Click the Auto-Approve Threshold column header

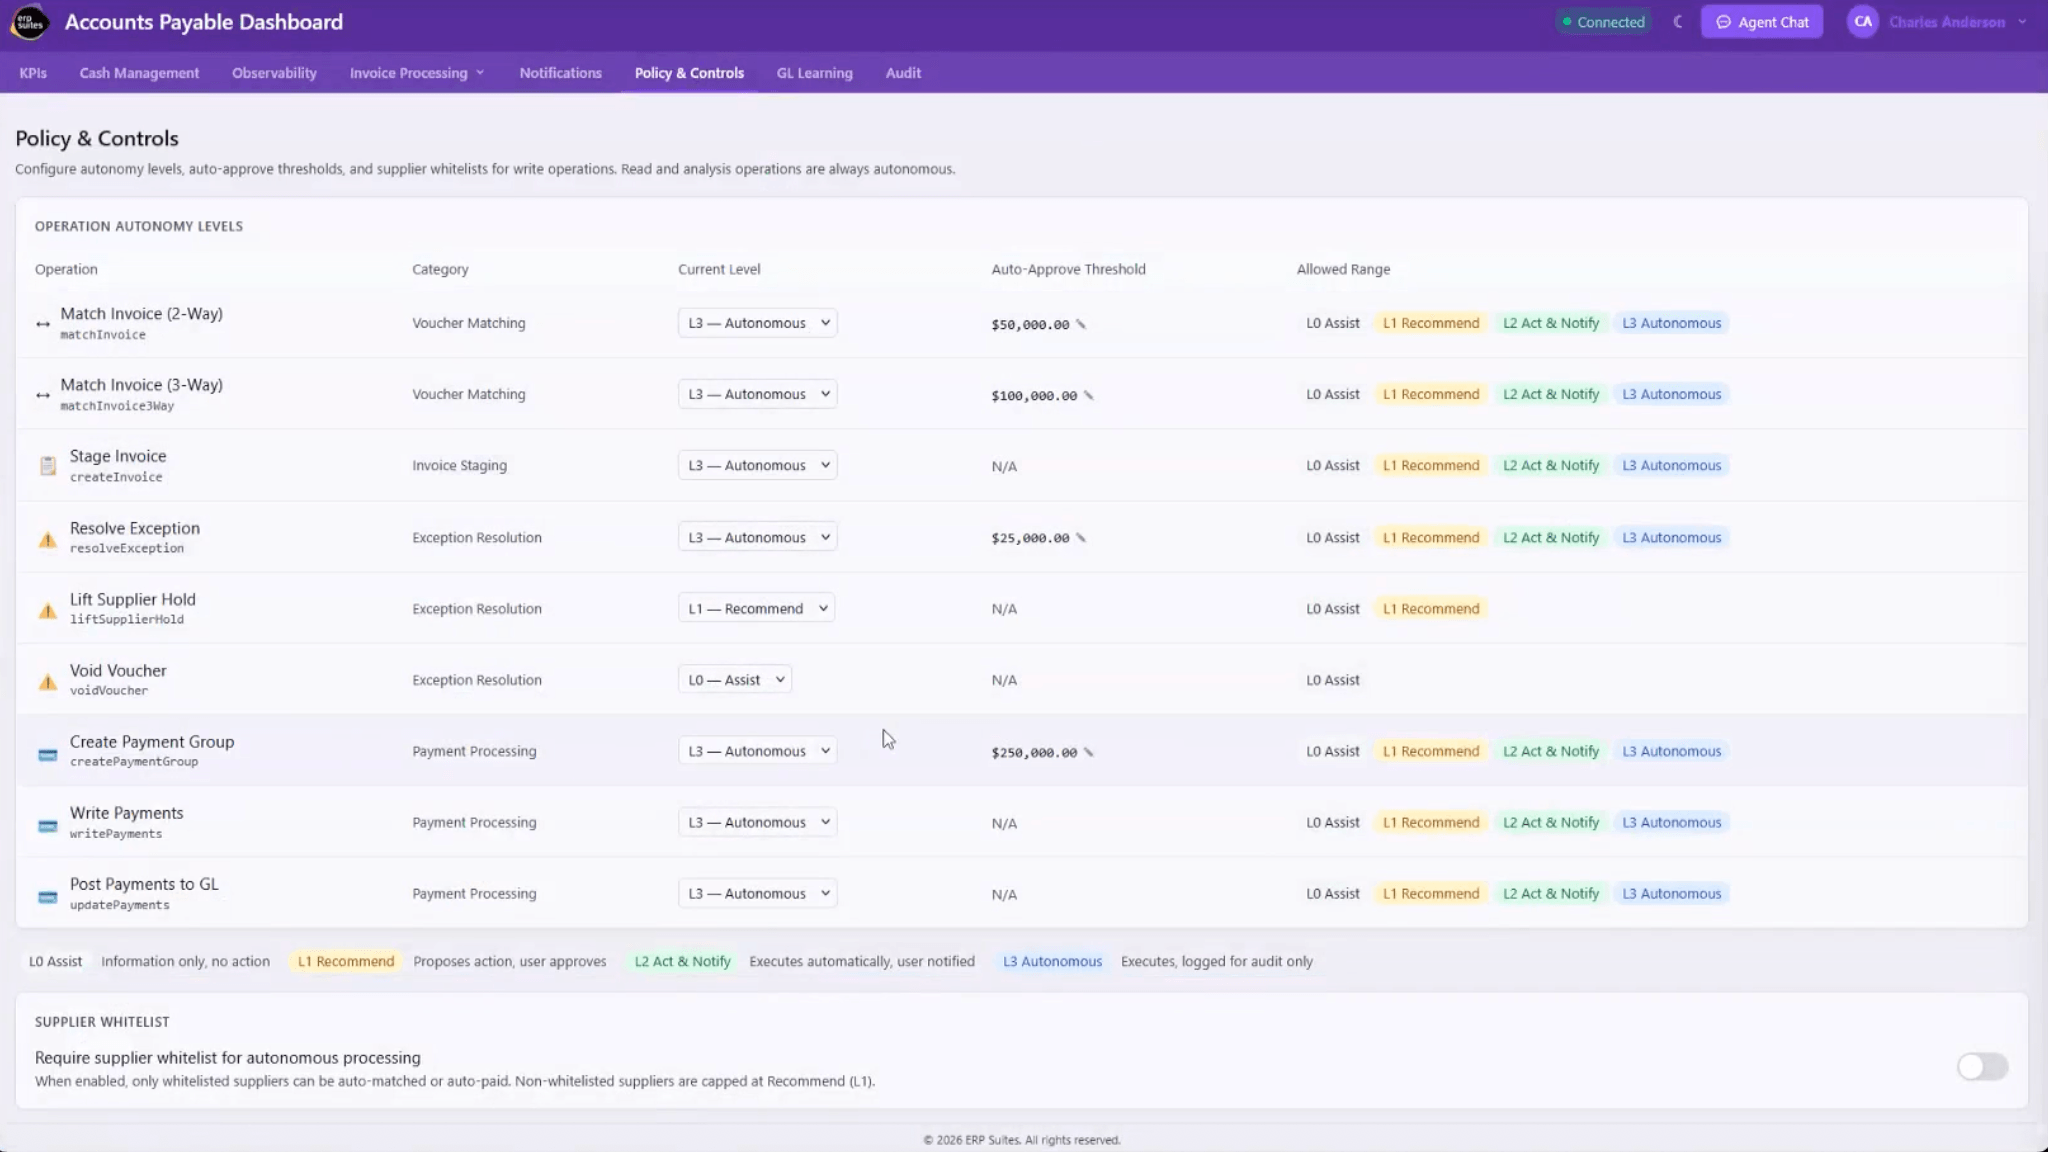pos(1068,269)
